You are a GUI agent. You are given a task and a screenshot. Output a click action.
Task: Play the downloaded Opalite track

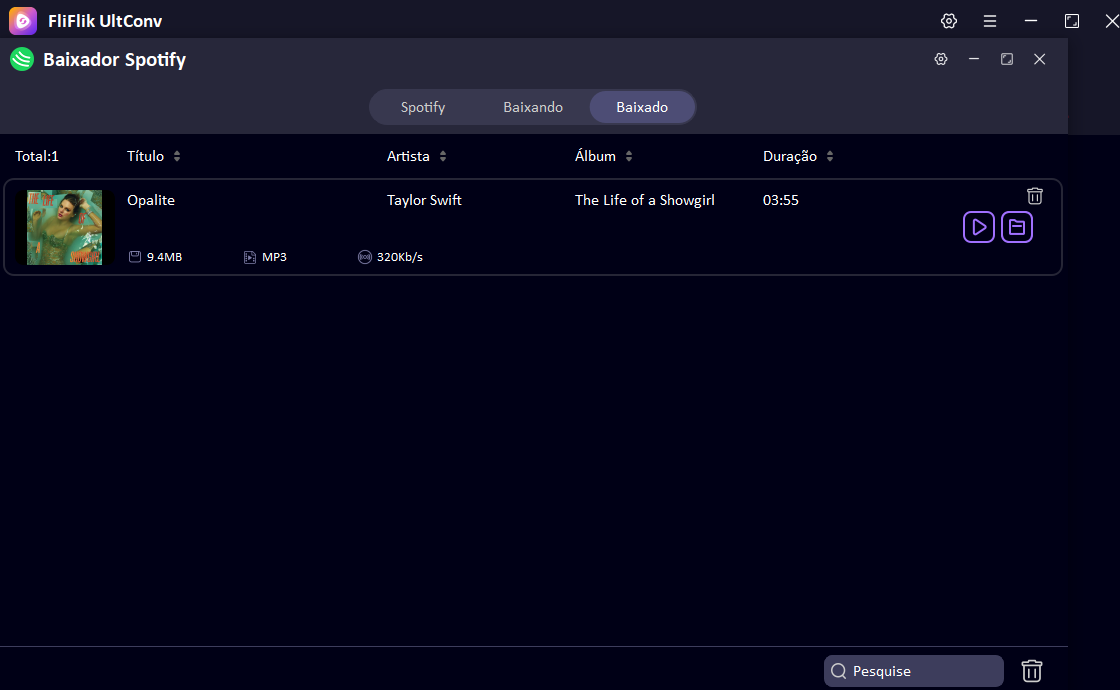(978, 228)
